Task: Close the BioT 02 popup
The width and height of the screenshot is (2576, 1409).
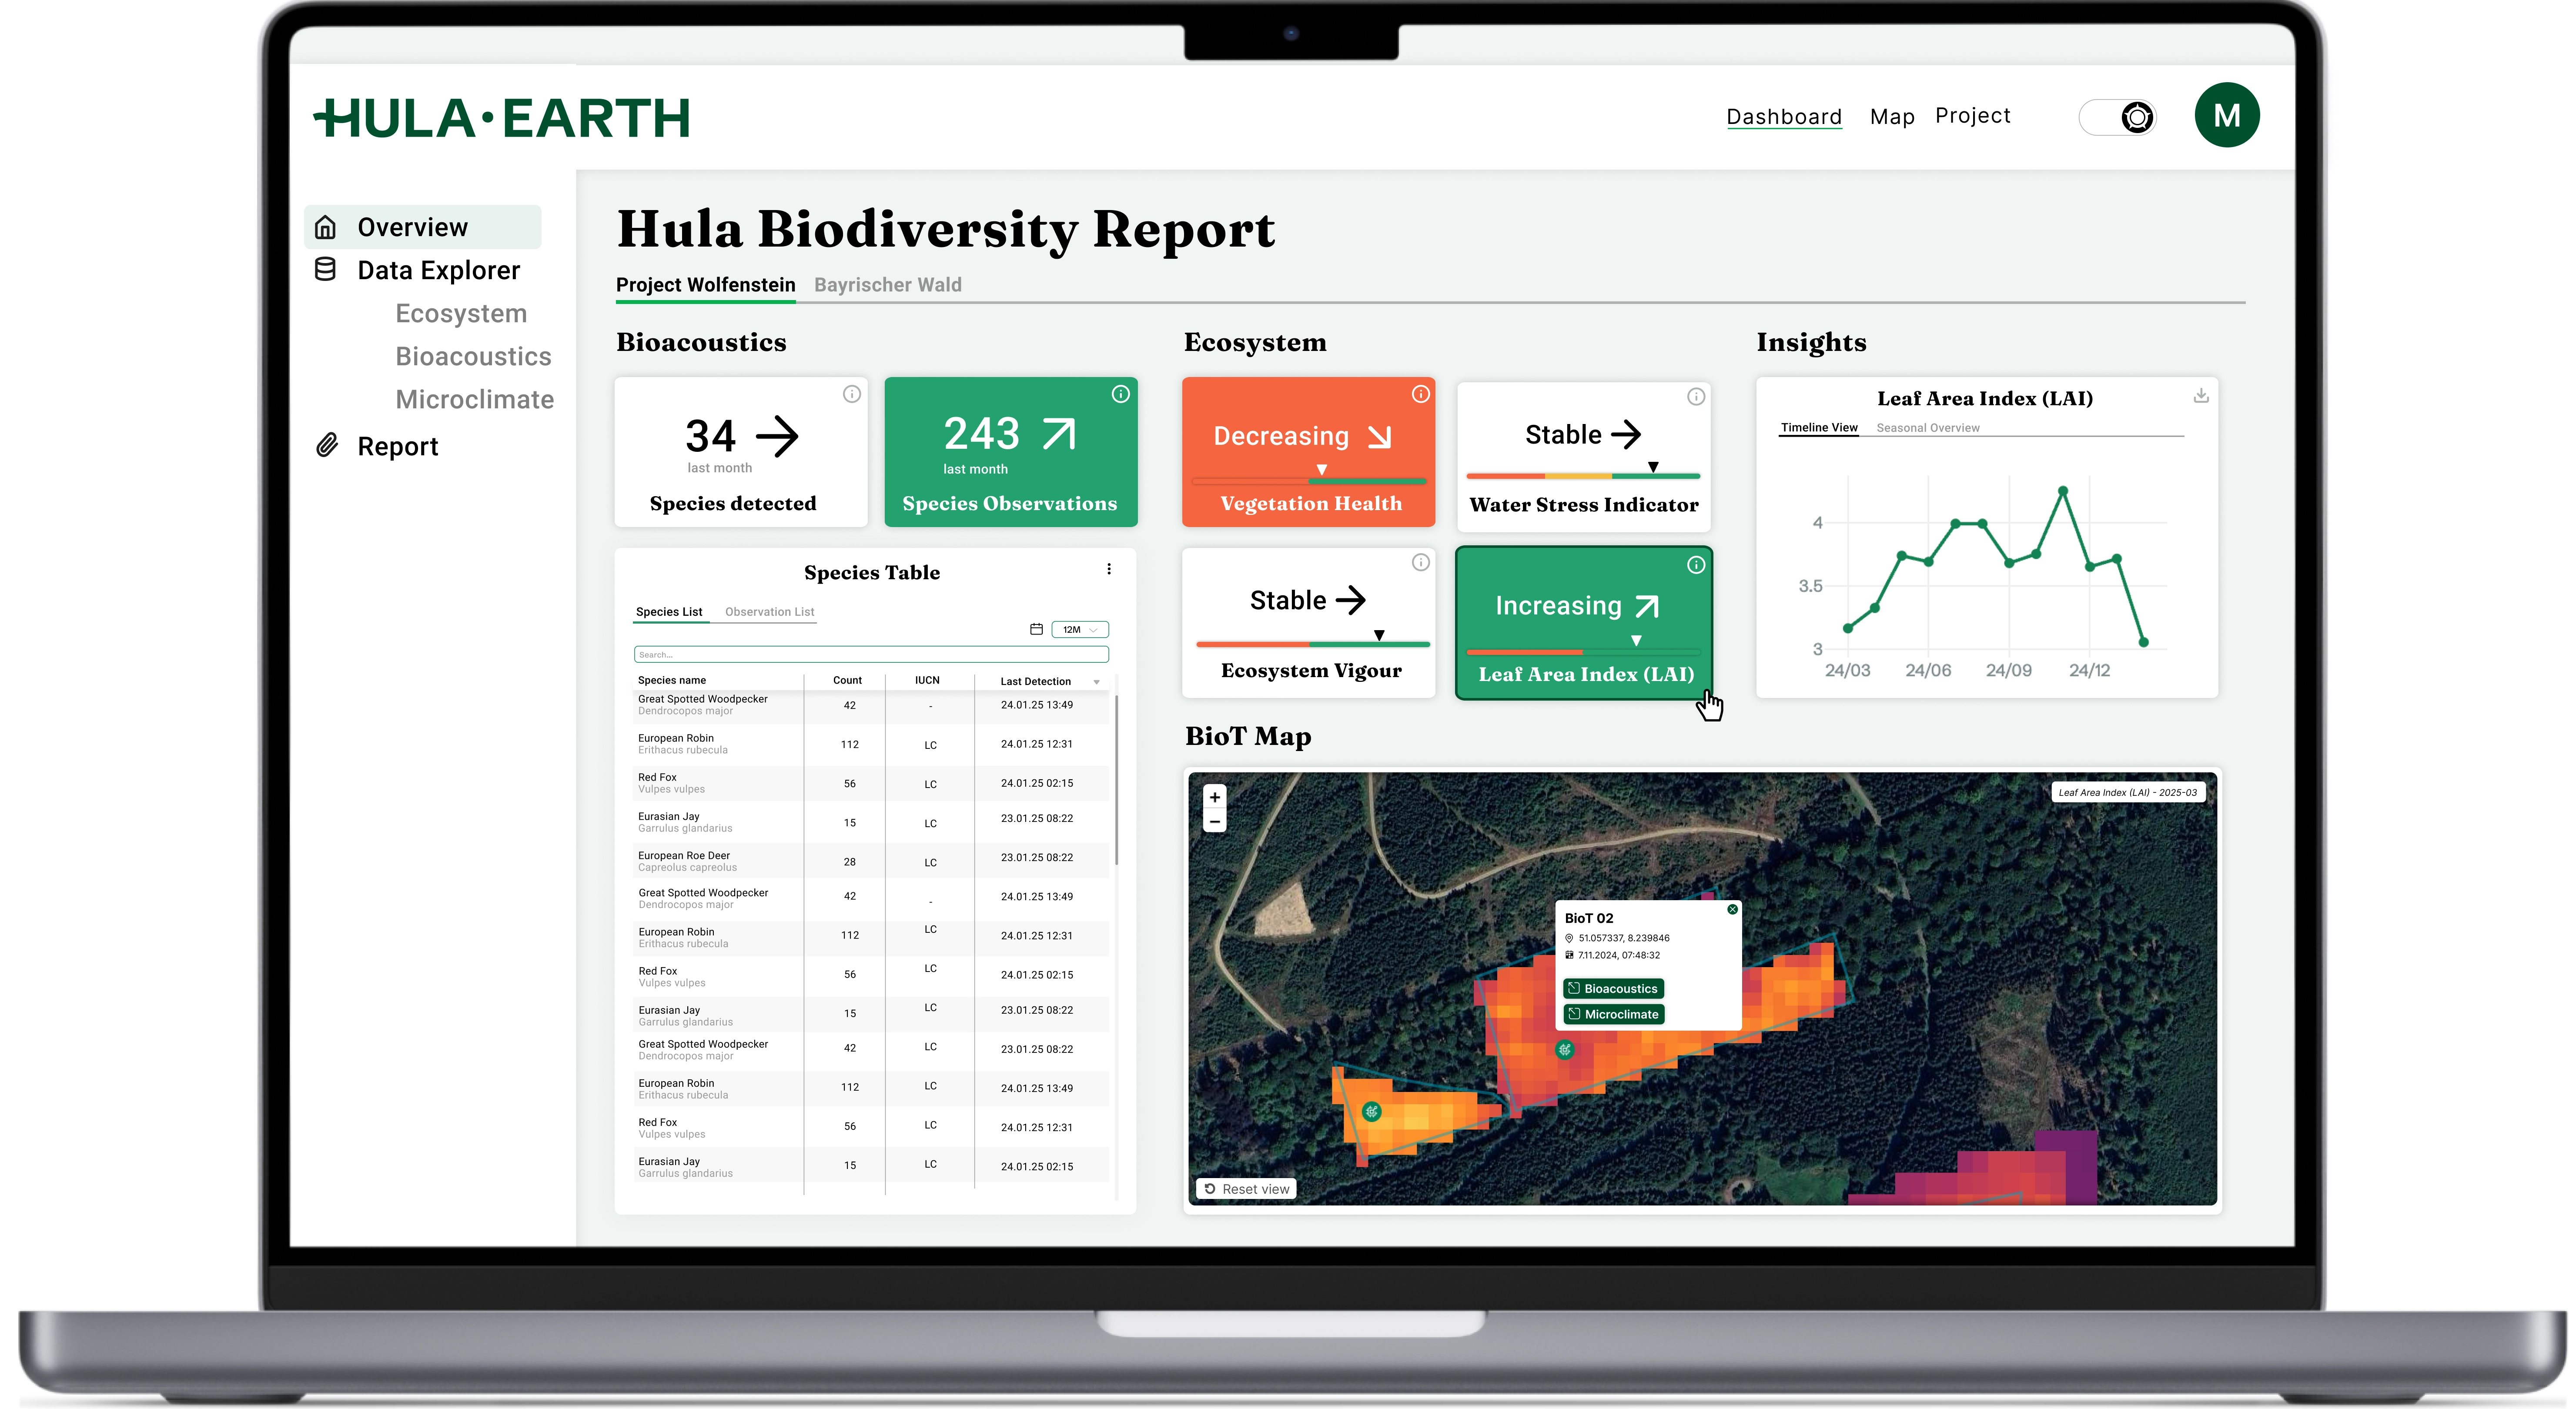Action: tap(1732, 909)
